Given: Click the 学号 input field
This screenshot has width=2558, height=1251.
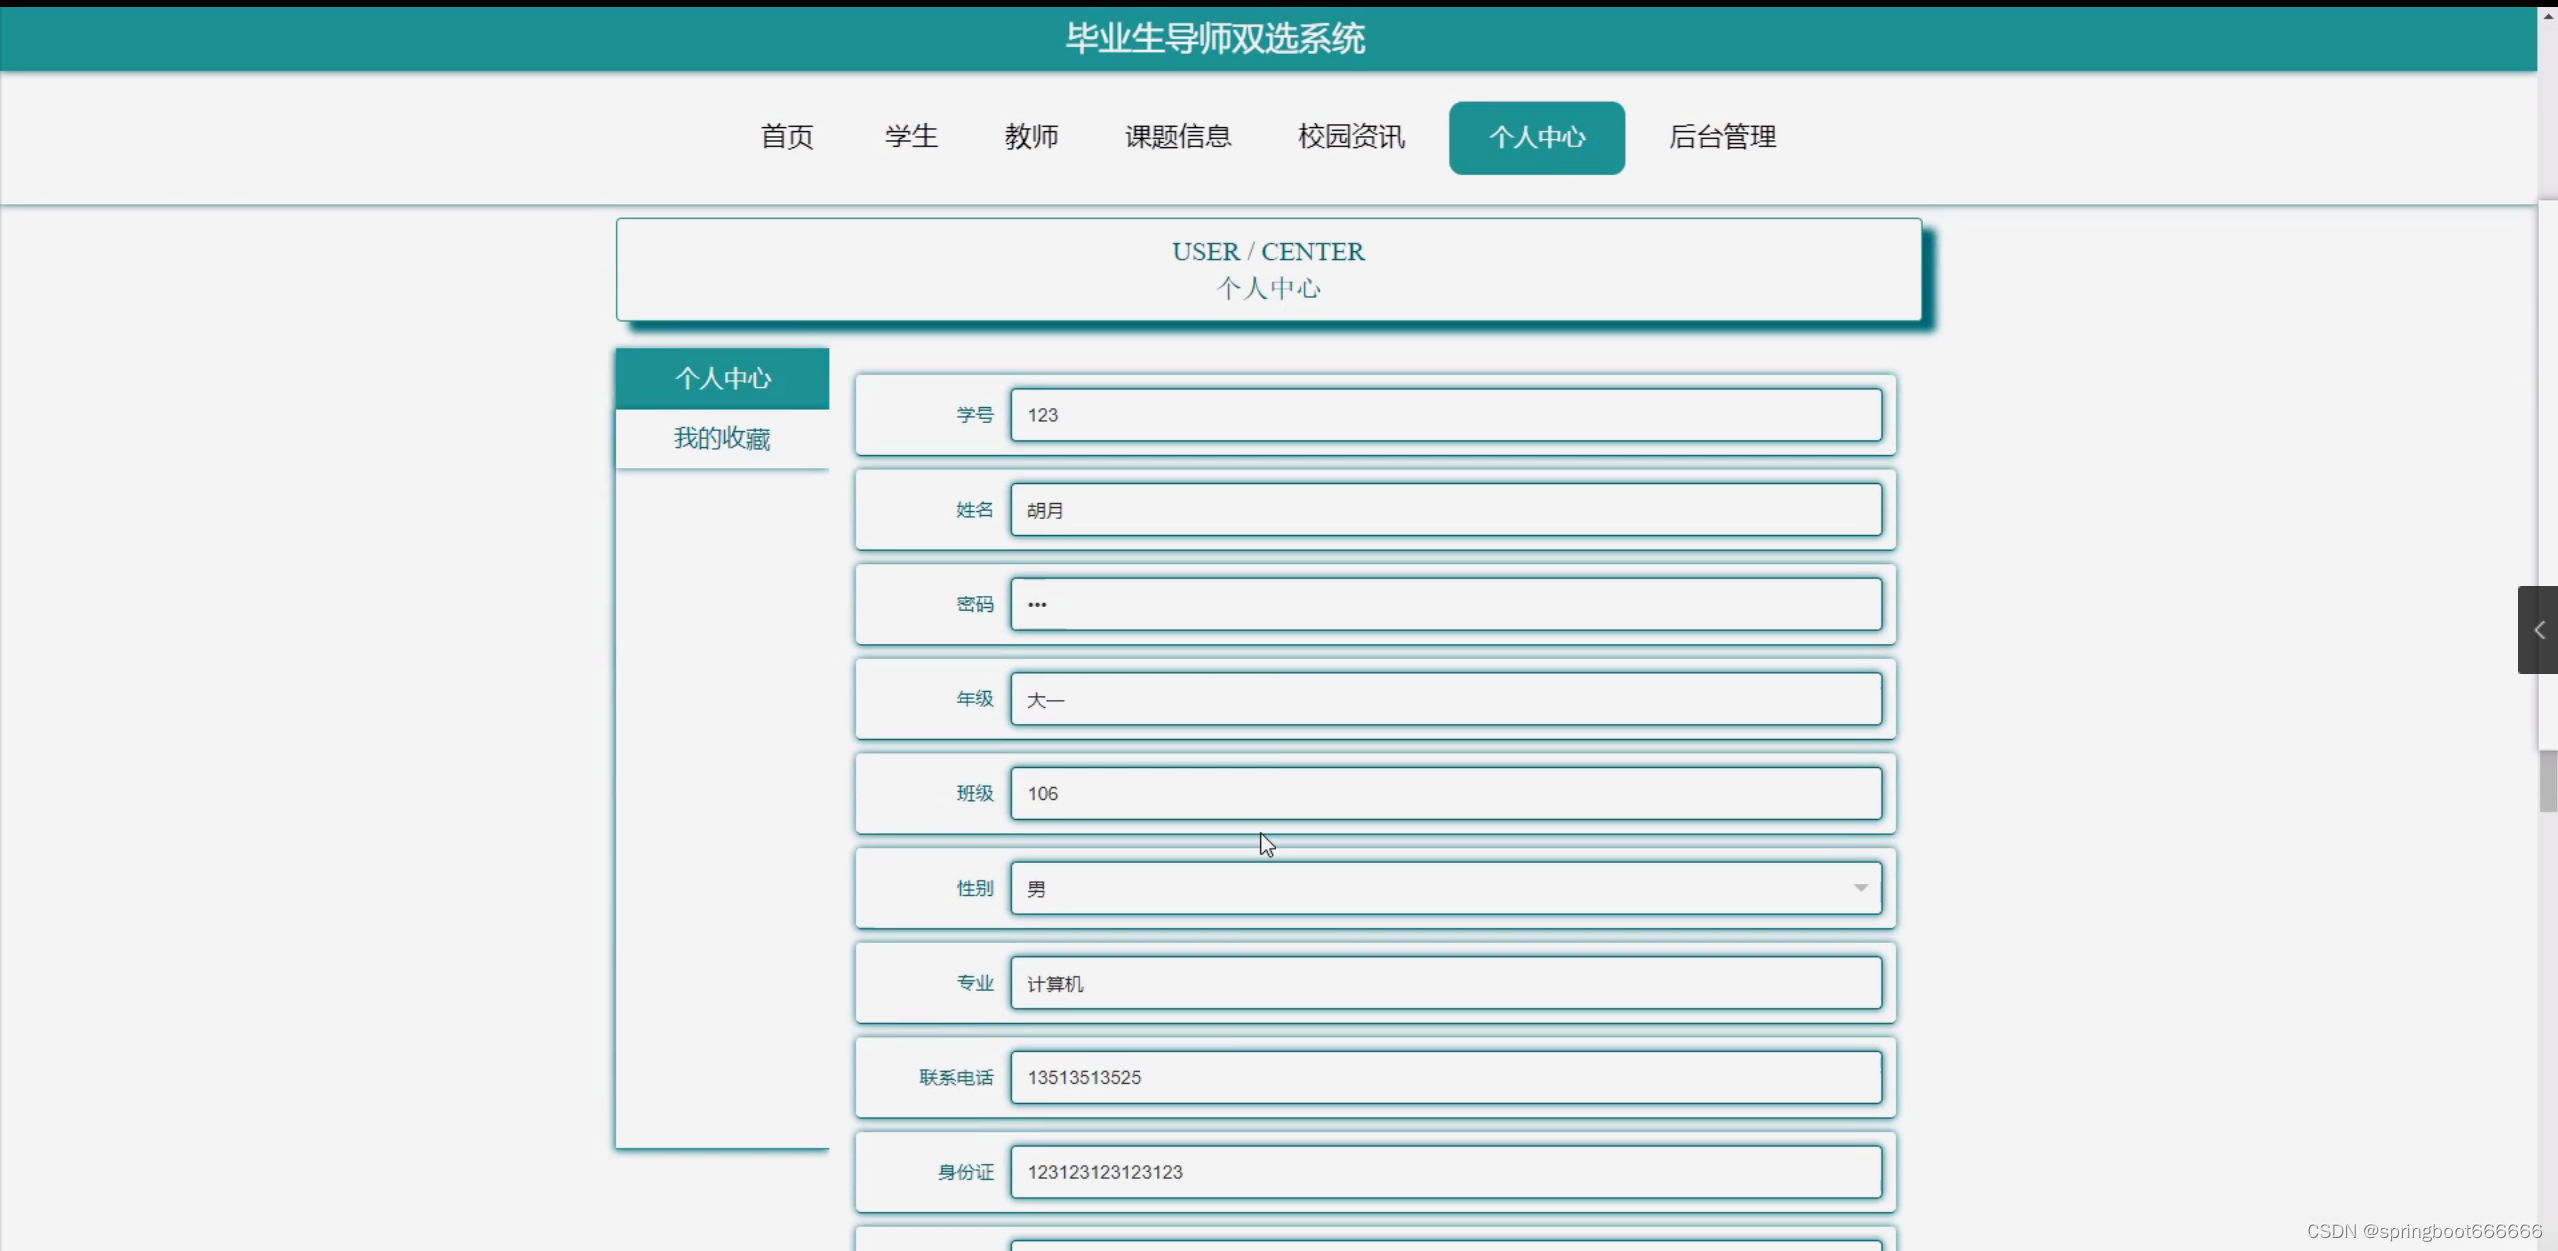Looking at the screenshot, I should click(x=1445, y=415).
